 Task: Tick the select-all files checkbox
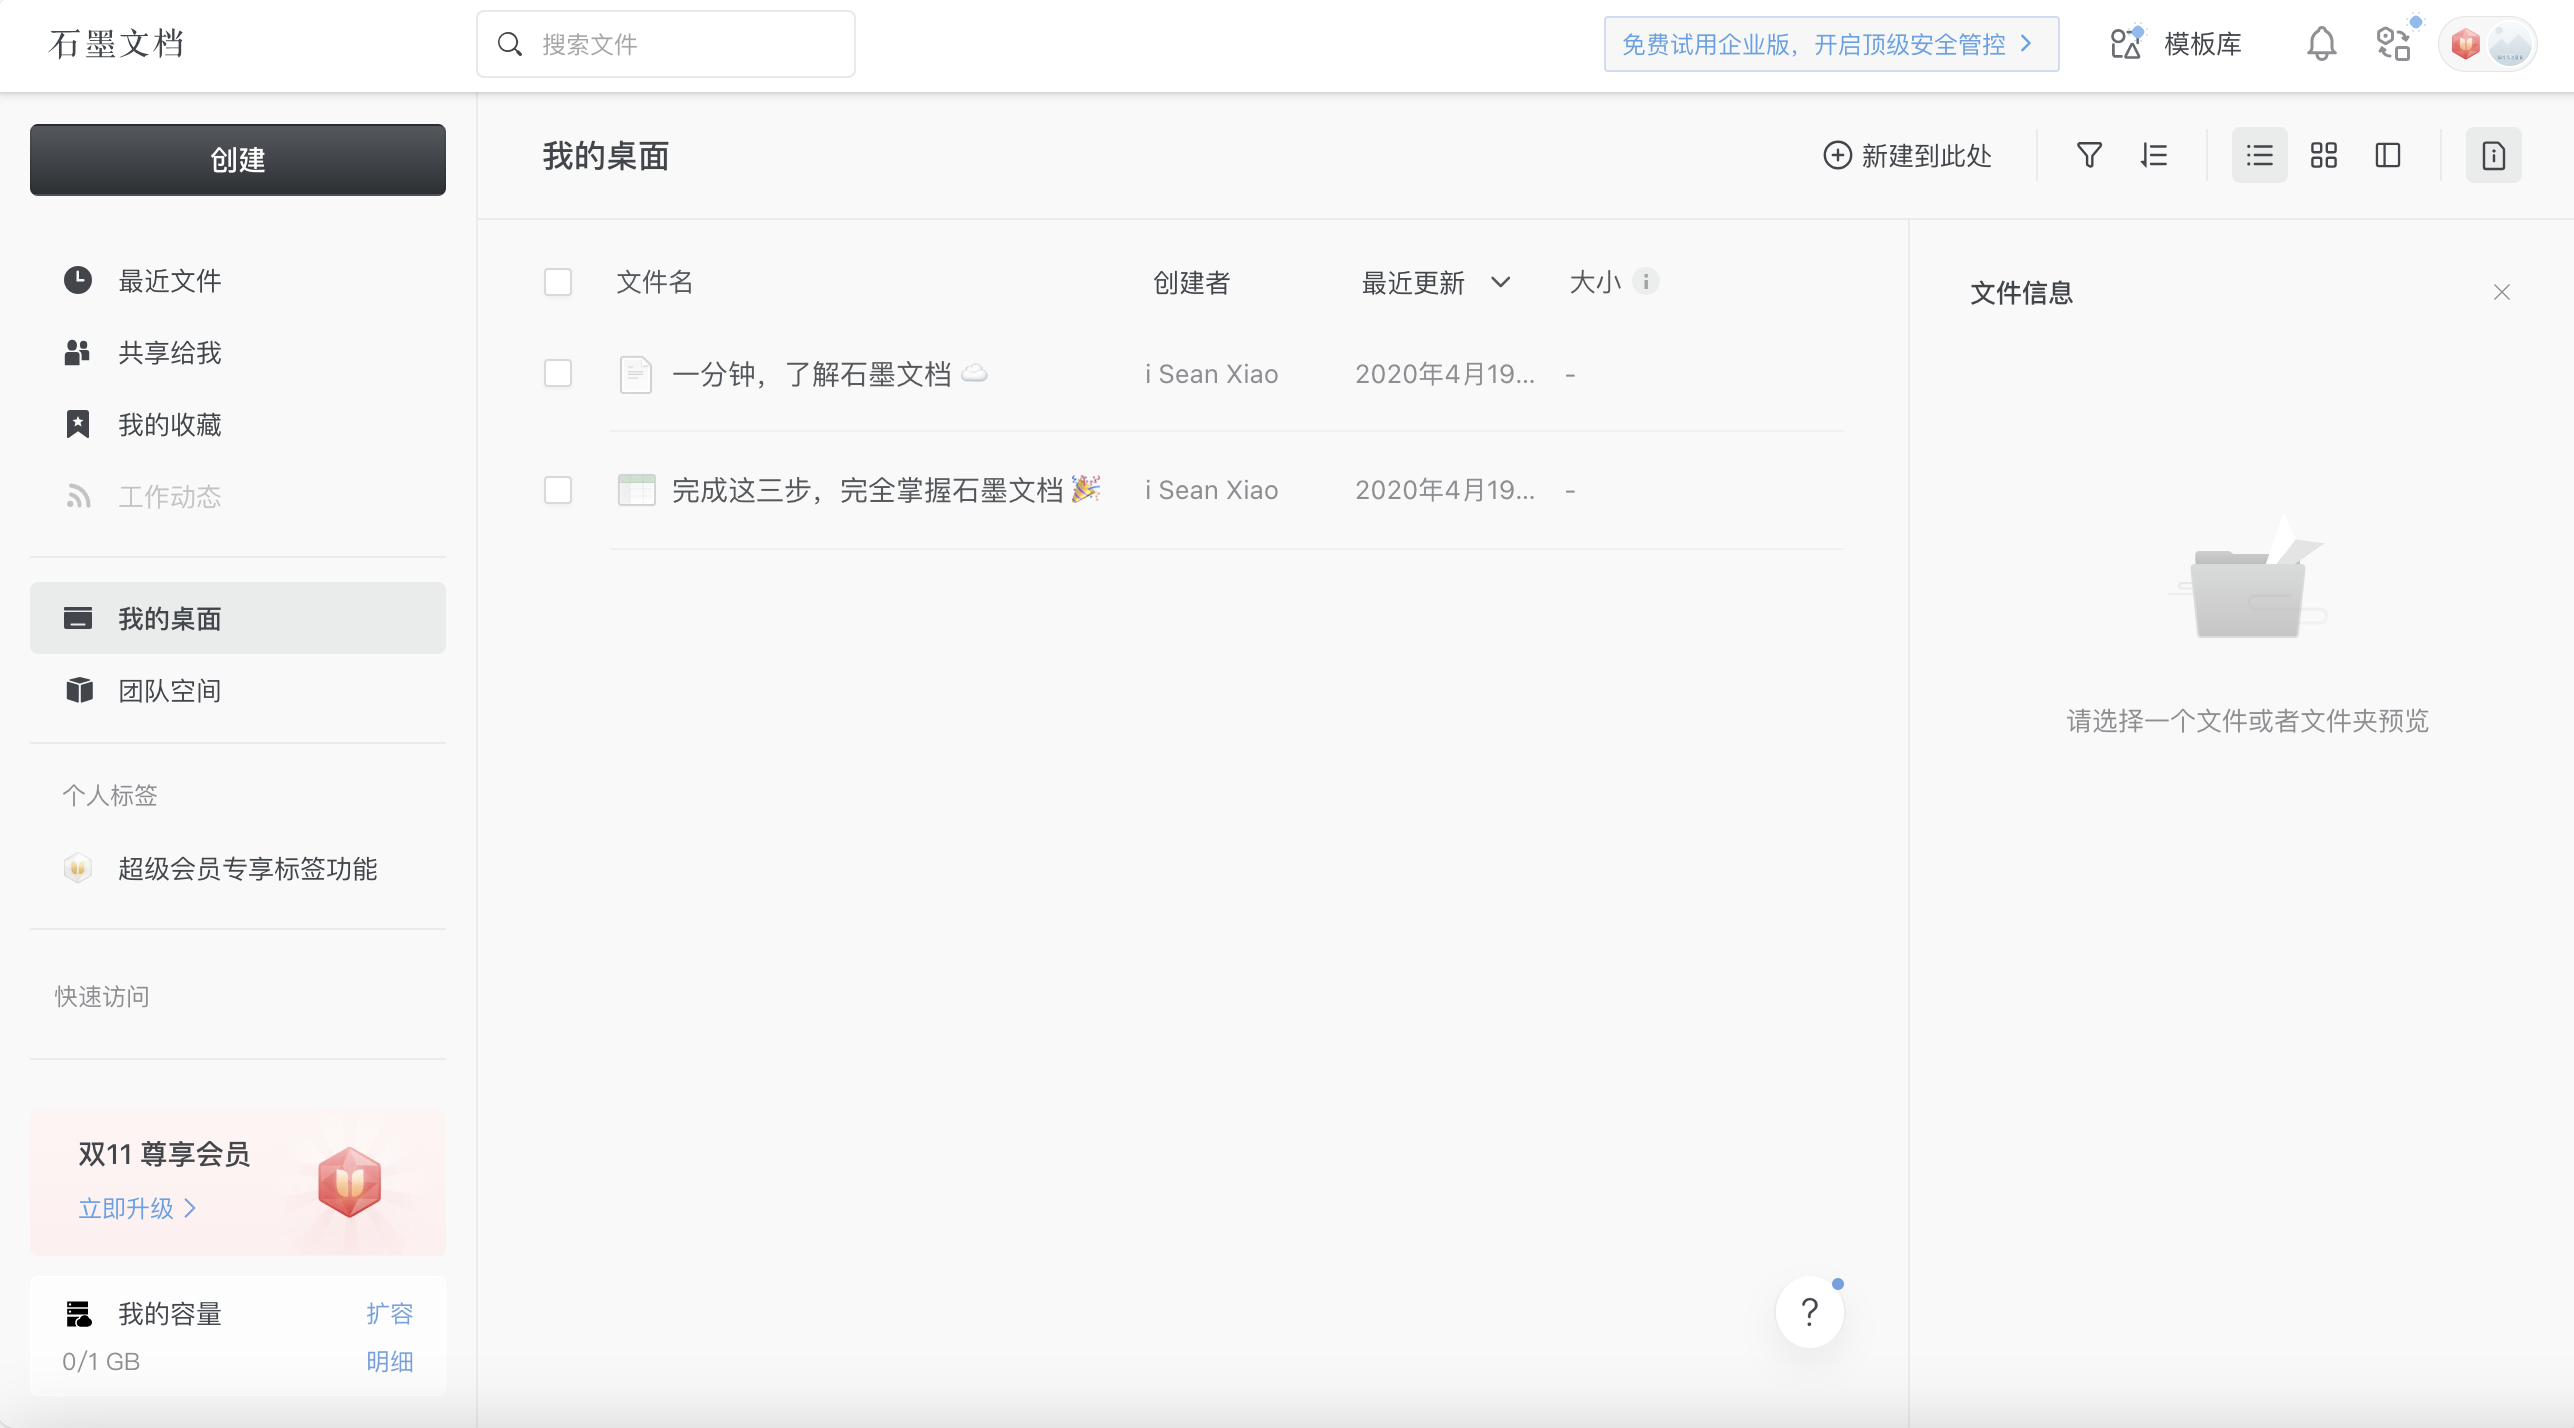coord(558,282)
